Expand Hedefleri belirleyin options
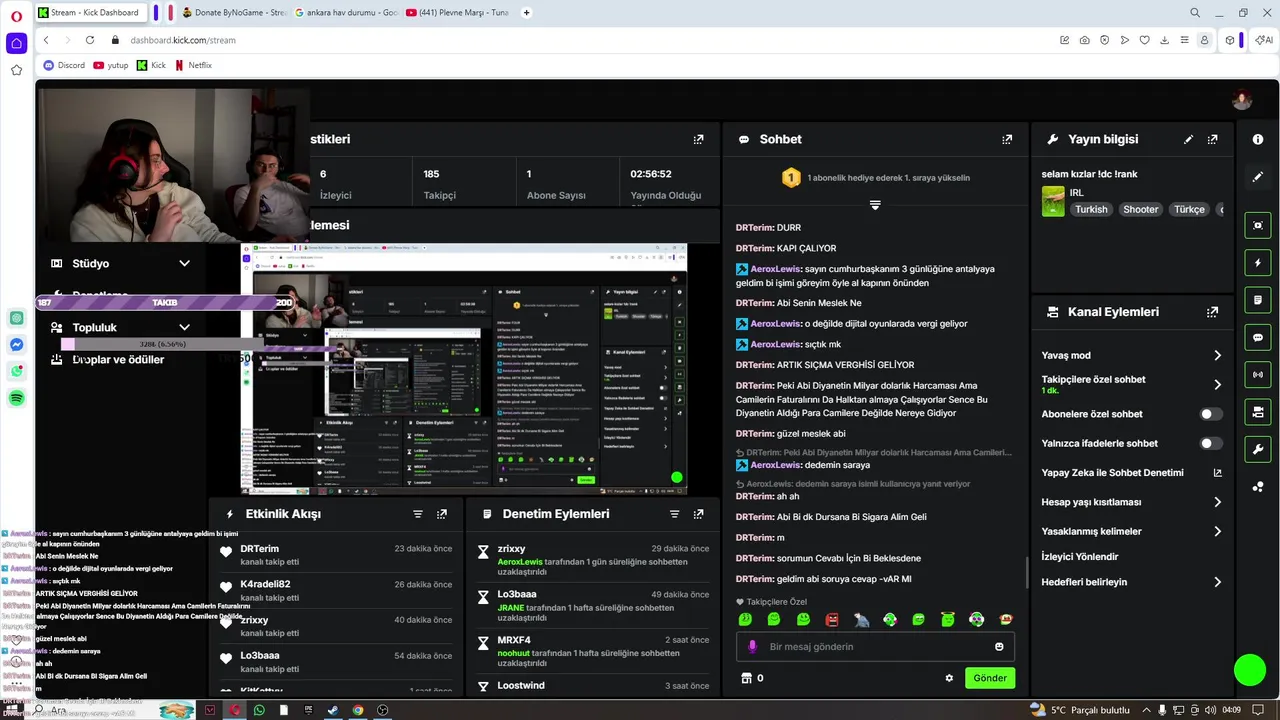This screenshot has width=1280, height=720. pos(1217,582)
